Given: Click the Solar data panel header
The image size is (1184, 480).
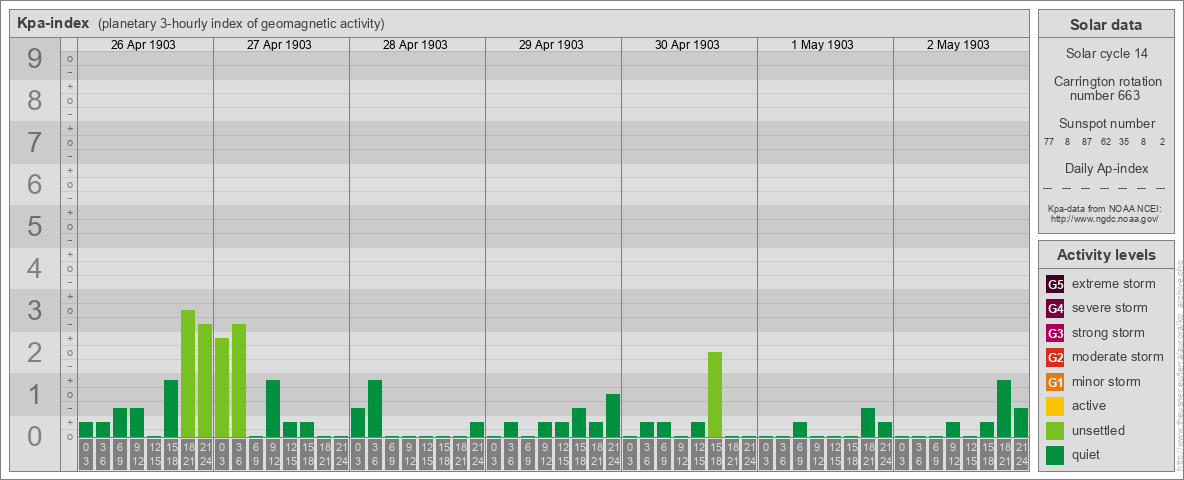Looking at the screenshot, I should [x=1105, y=25].
